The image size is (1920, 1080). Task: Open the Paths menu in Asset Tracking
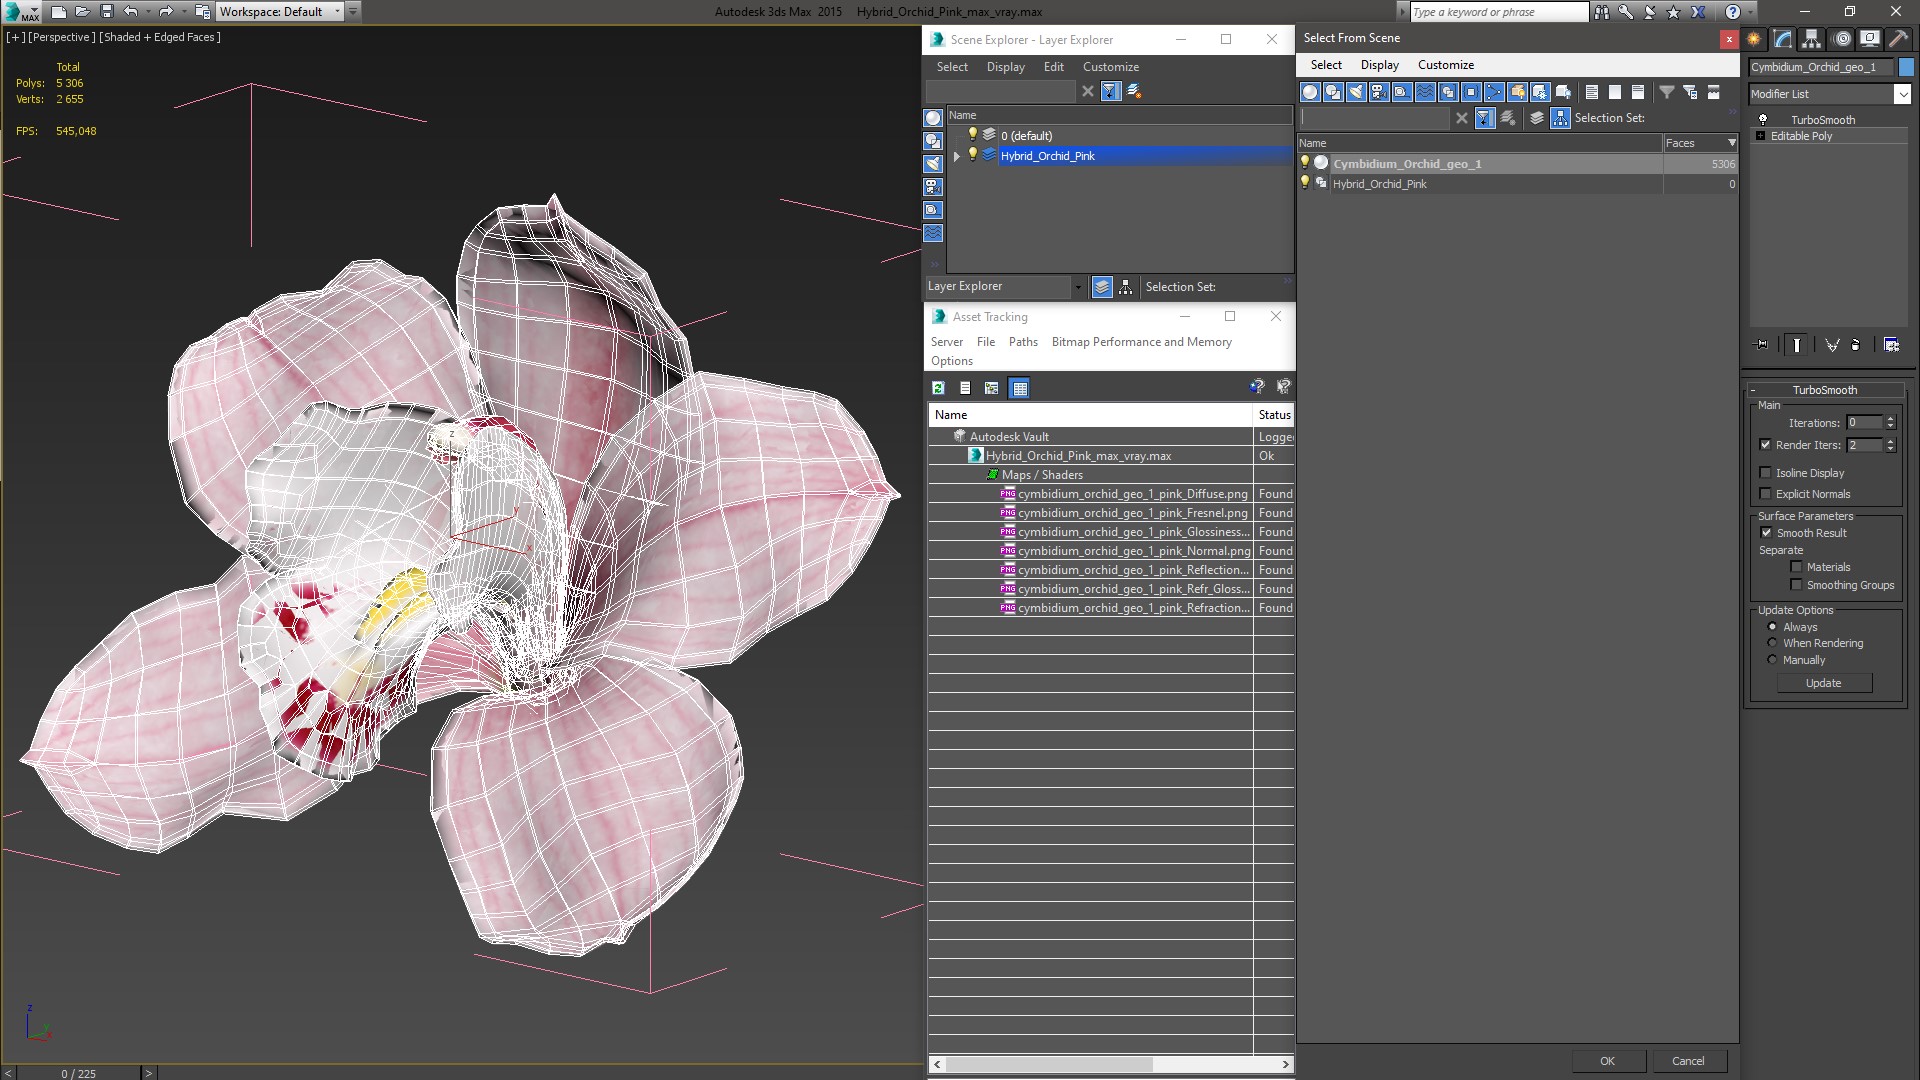[x=1022, y=342]
